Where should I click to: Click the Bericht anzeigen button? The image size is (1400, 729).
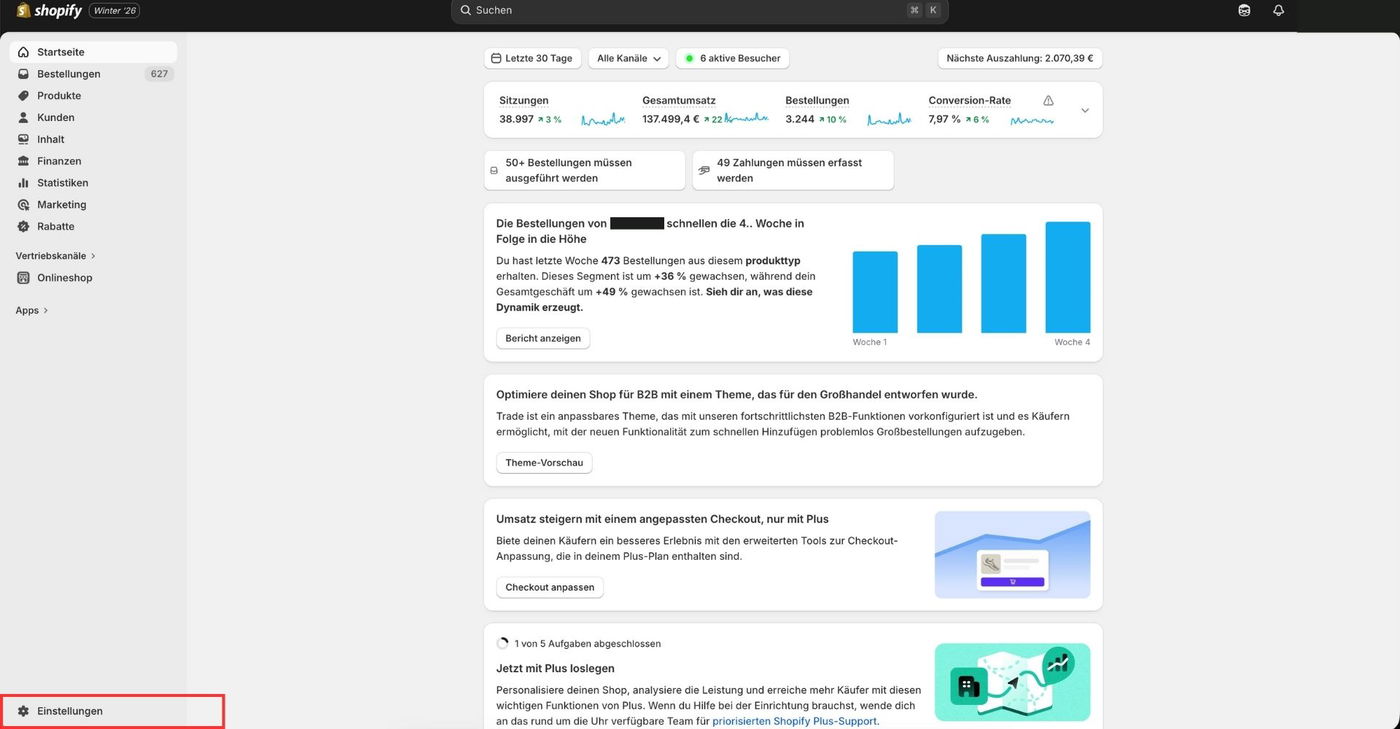[x=543, y=338]
